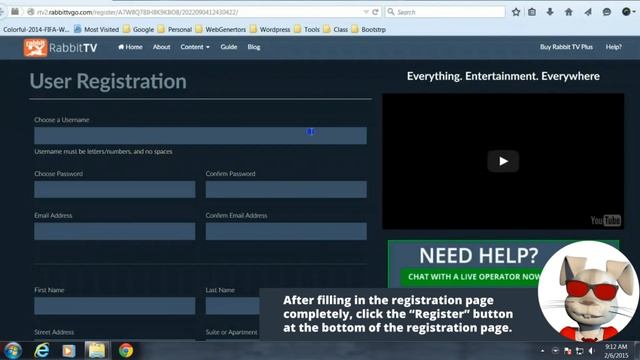Viewport: 640px width, 360px height.
Task: Click the YouTube logo on video
Action: click(606, 220)
